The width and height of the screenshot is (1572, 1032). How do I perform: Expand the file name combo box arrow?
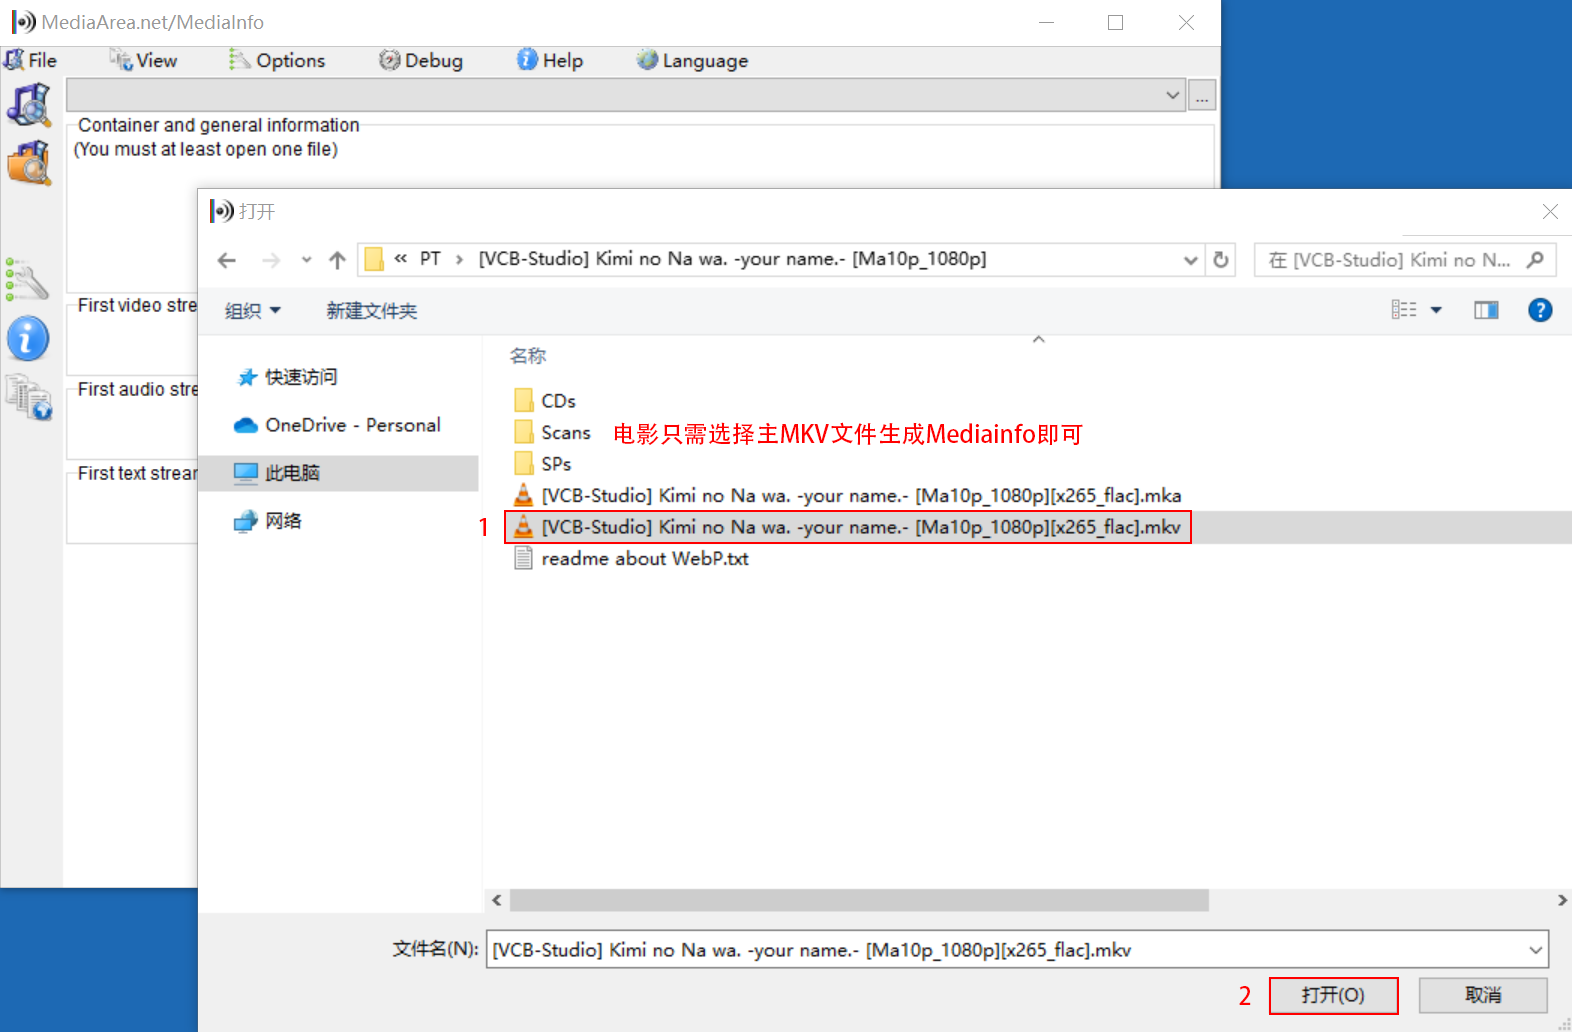[x=1535, y=950]
